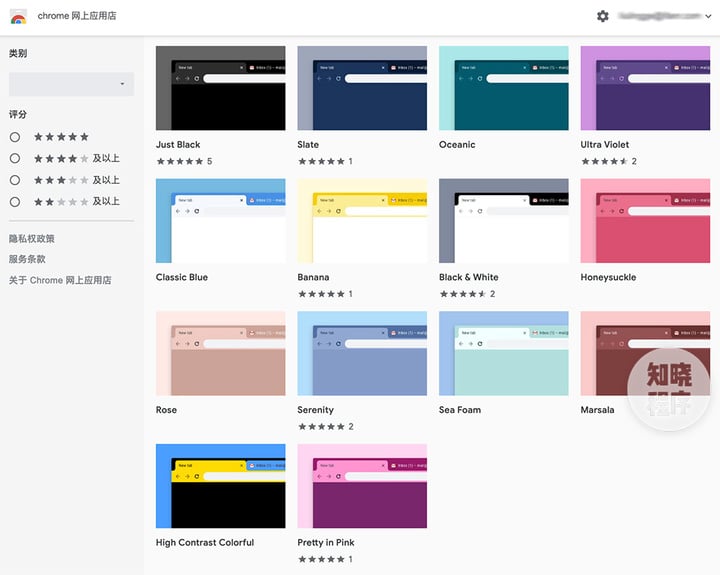Select the three stars 及以上 radio button
Image resolution: width=720 pixels, height=575 pixels.
click(15, 180)
